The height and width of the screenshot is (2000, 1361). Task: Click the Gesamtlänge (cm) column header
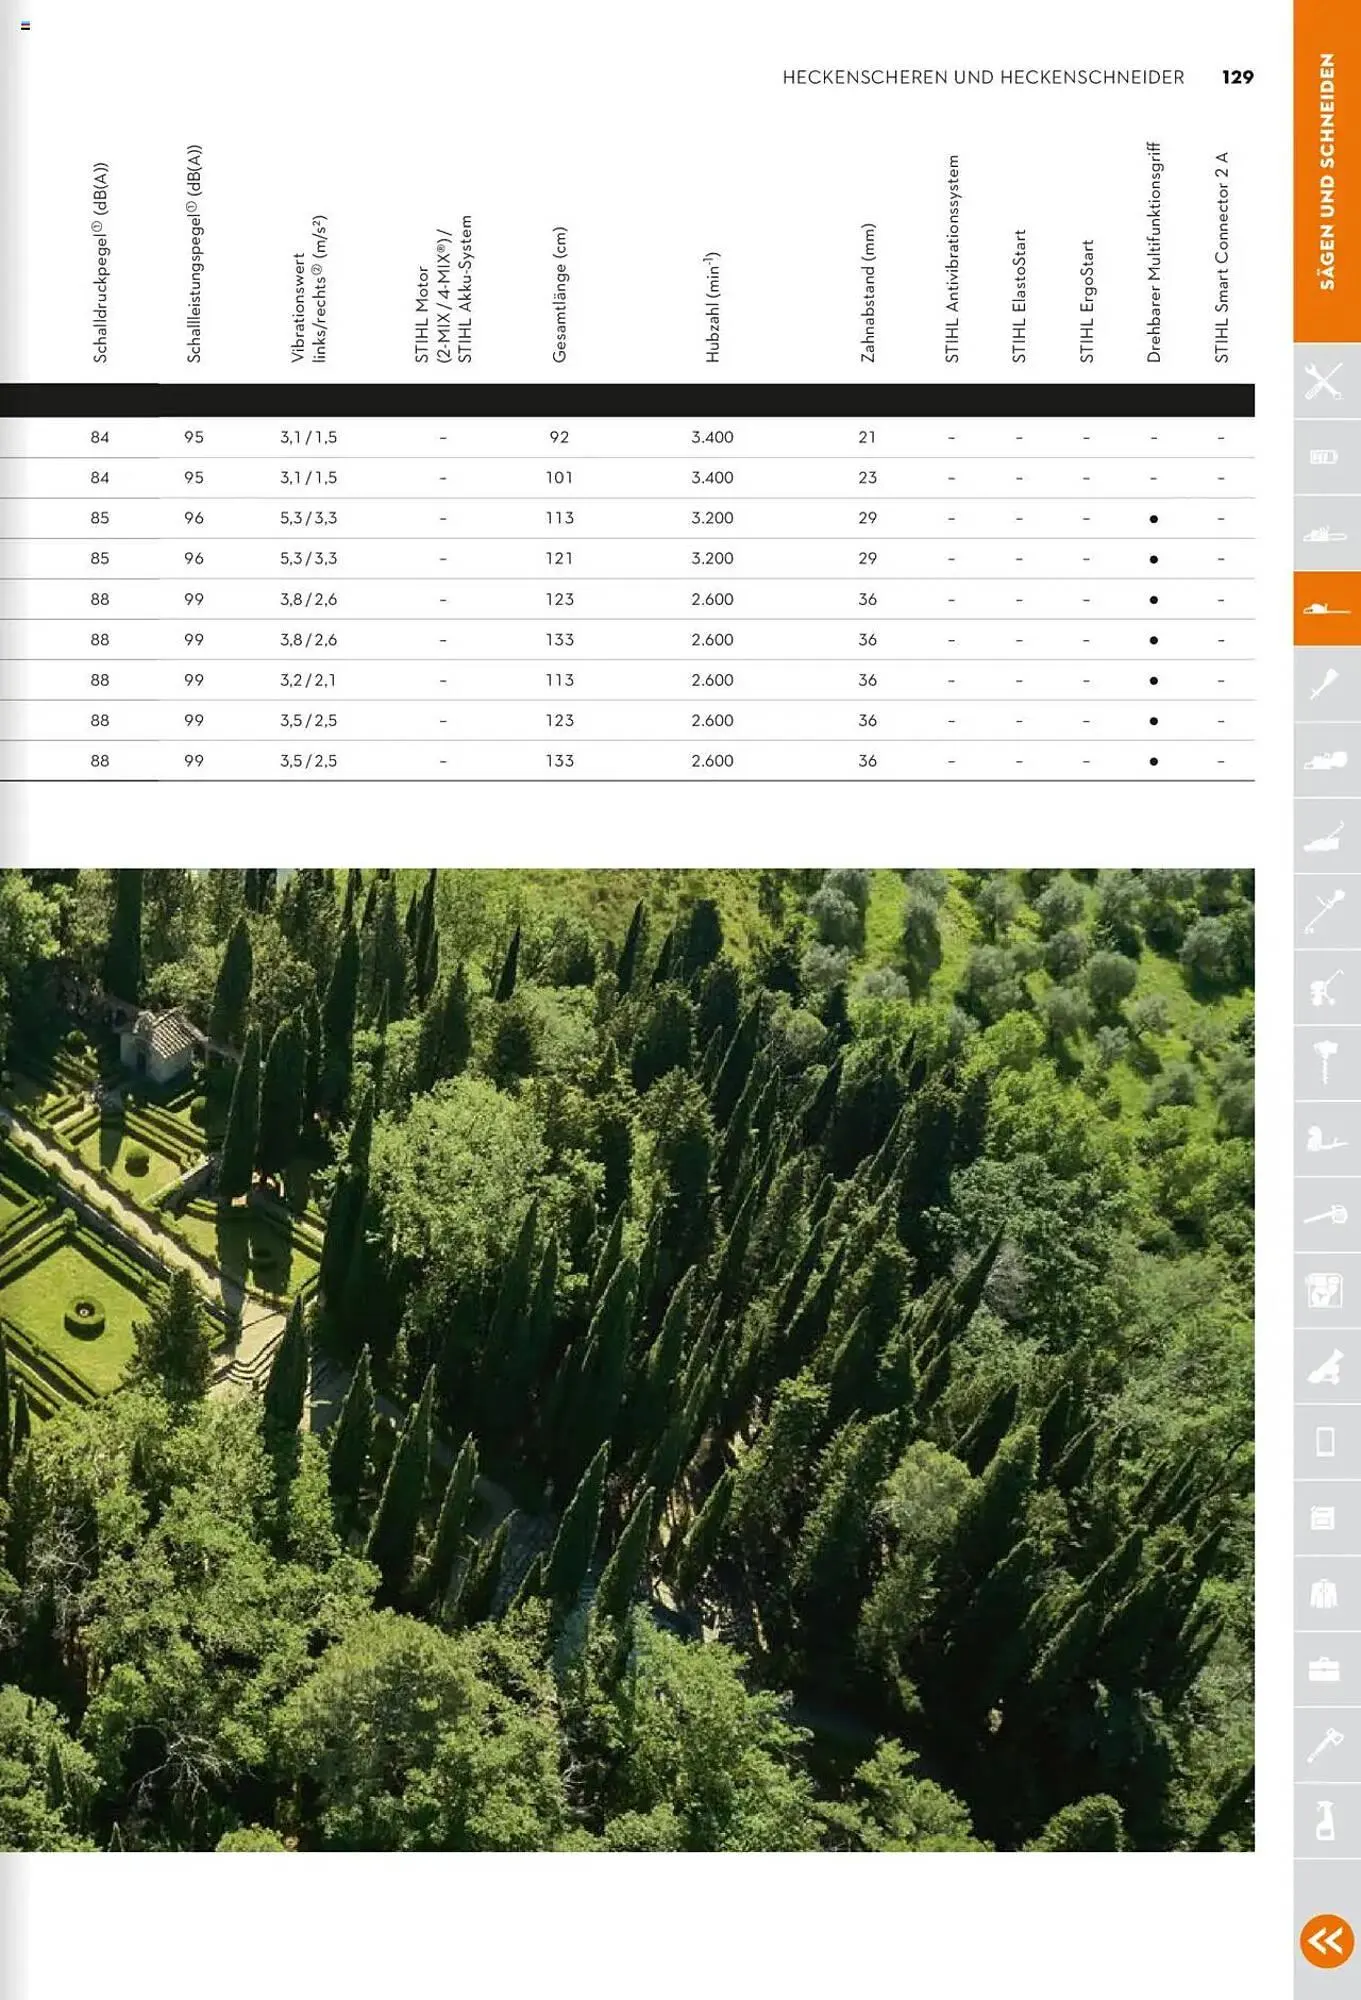coord(559,294)
